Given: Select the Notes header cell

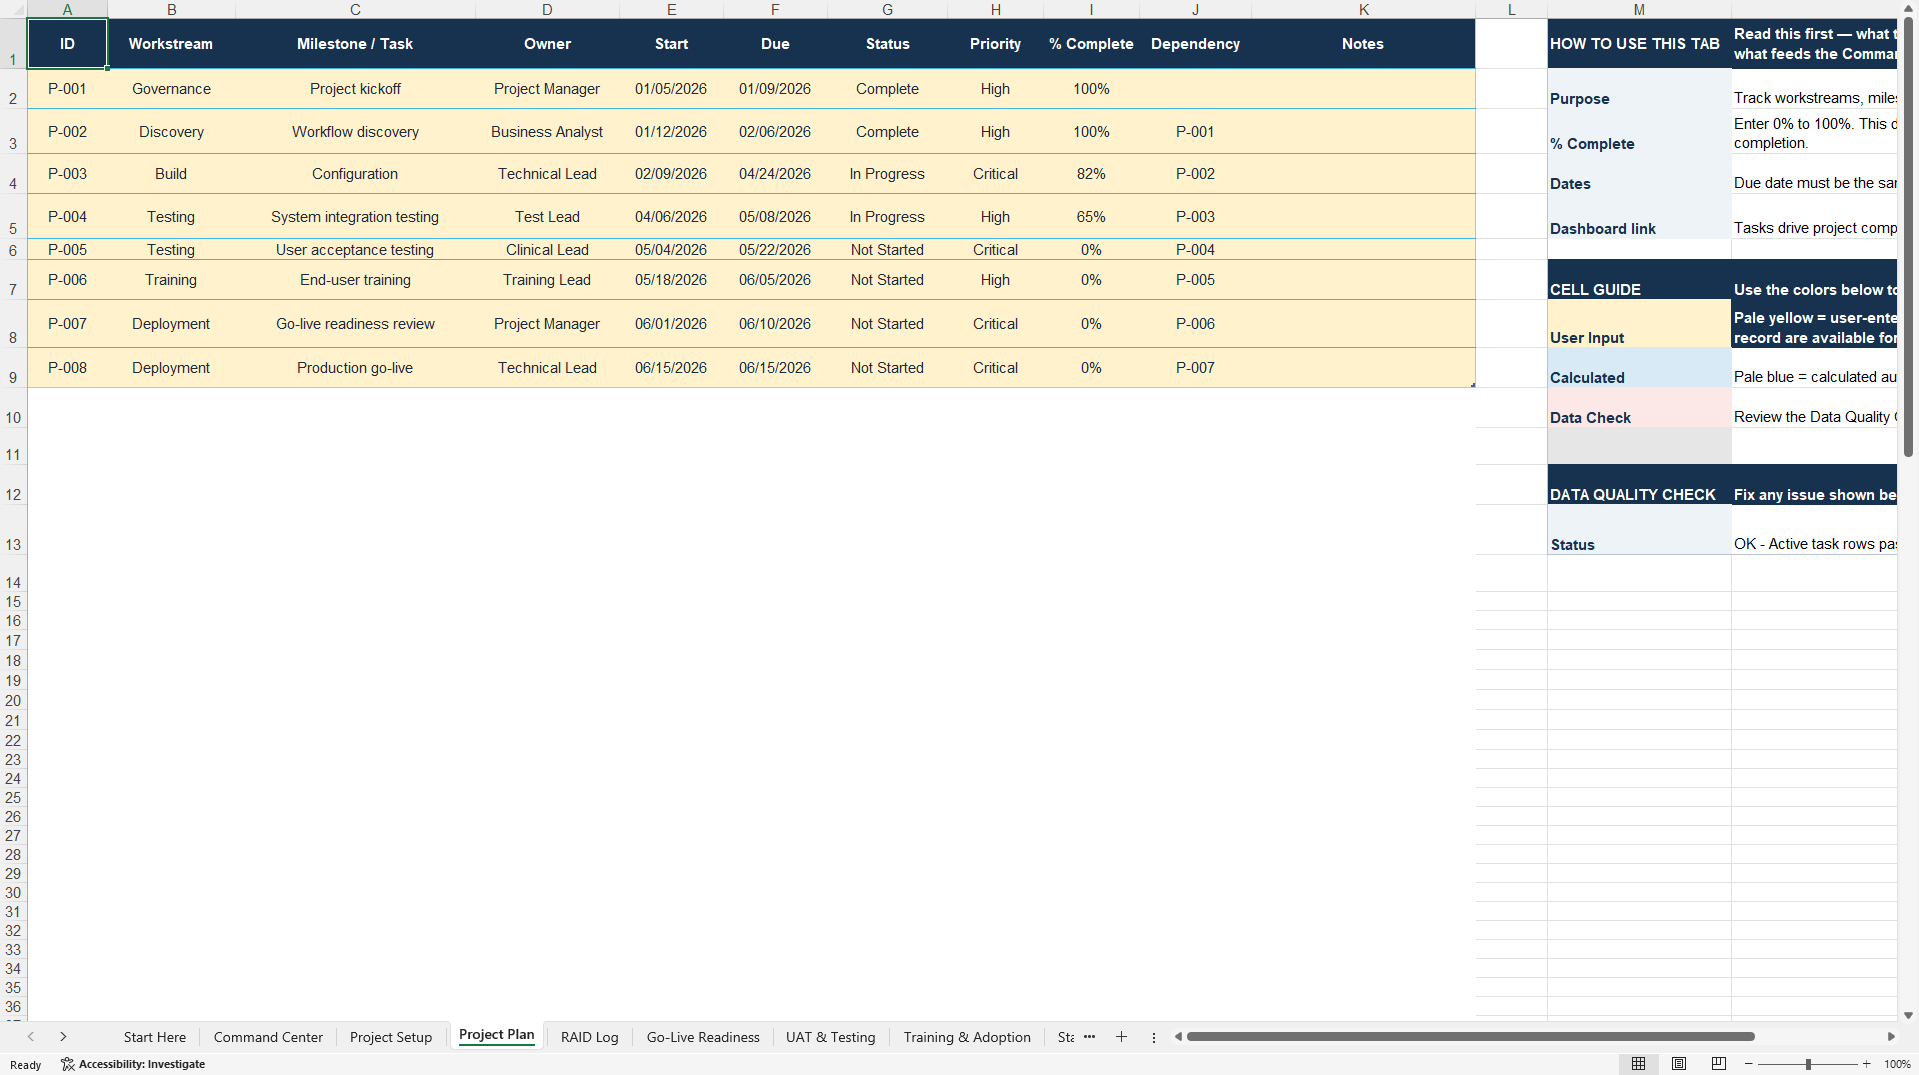Looking at the screenshot, I should point(1363,44).
